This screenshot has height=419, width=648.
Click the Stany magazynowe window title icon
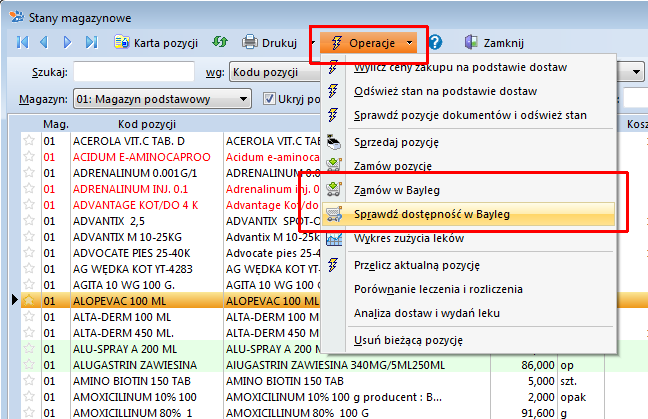pyautogui.click(x=17, y=17)
